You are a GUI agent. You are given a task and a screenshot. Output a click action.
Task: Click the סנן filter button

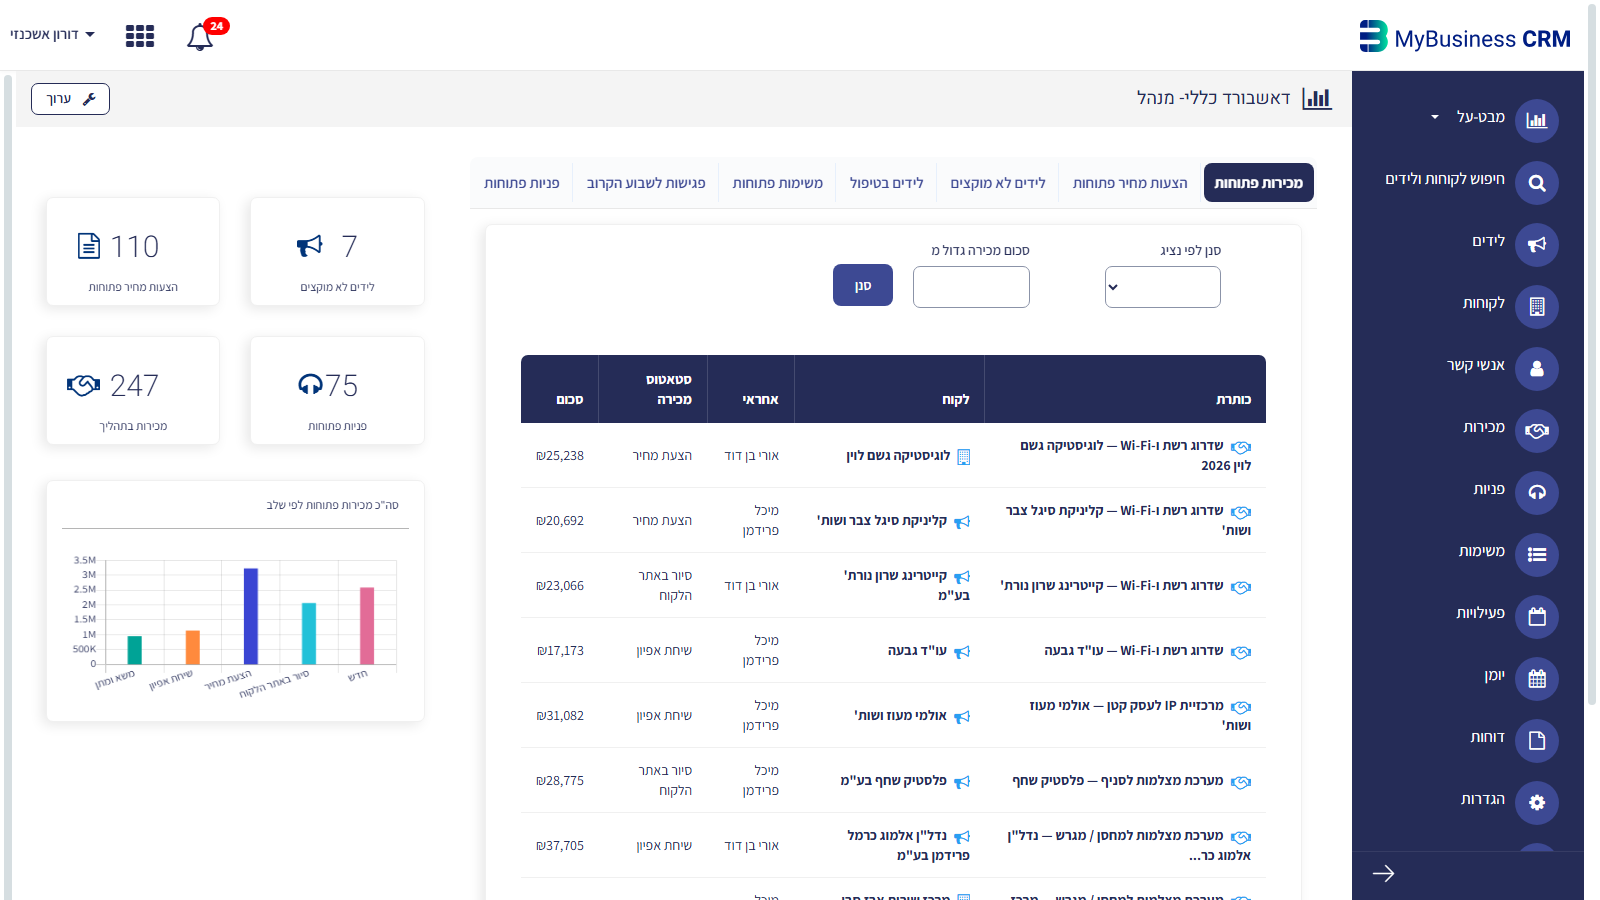(863, 286)
